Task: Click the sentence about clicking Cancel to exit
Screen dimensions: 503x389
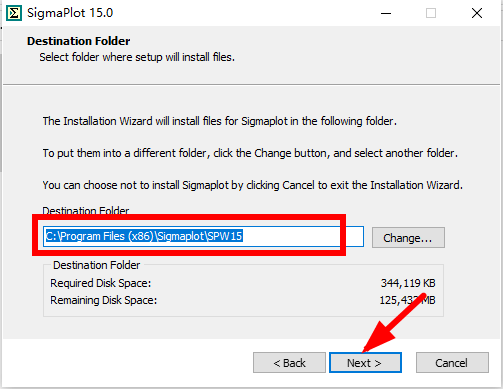Action: [x=252, y=185]
